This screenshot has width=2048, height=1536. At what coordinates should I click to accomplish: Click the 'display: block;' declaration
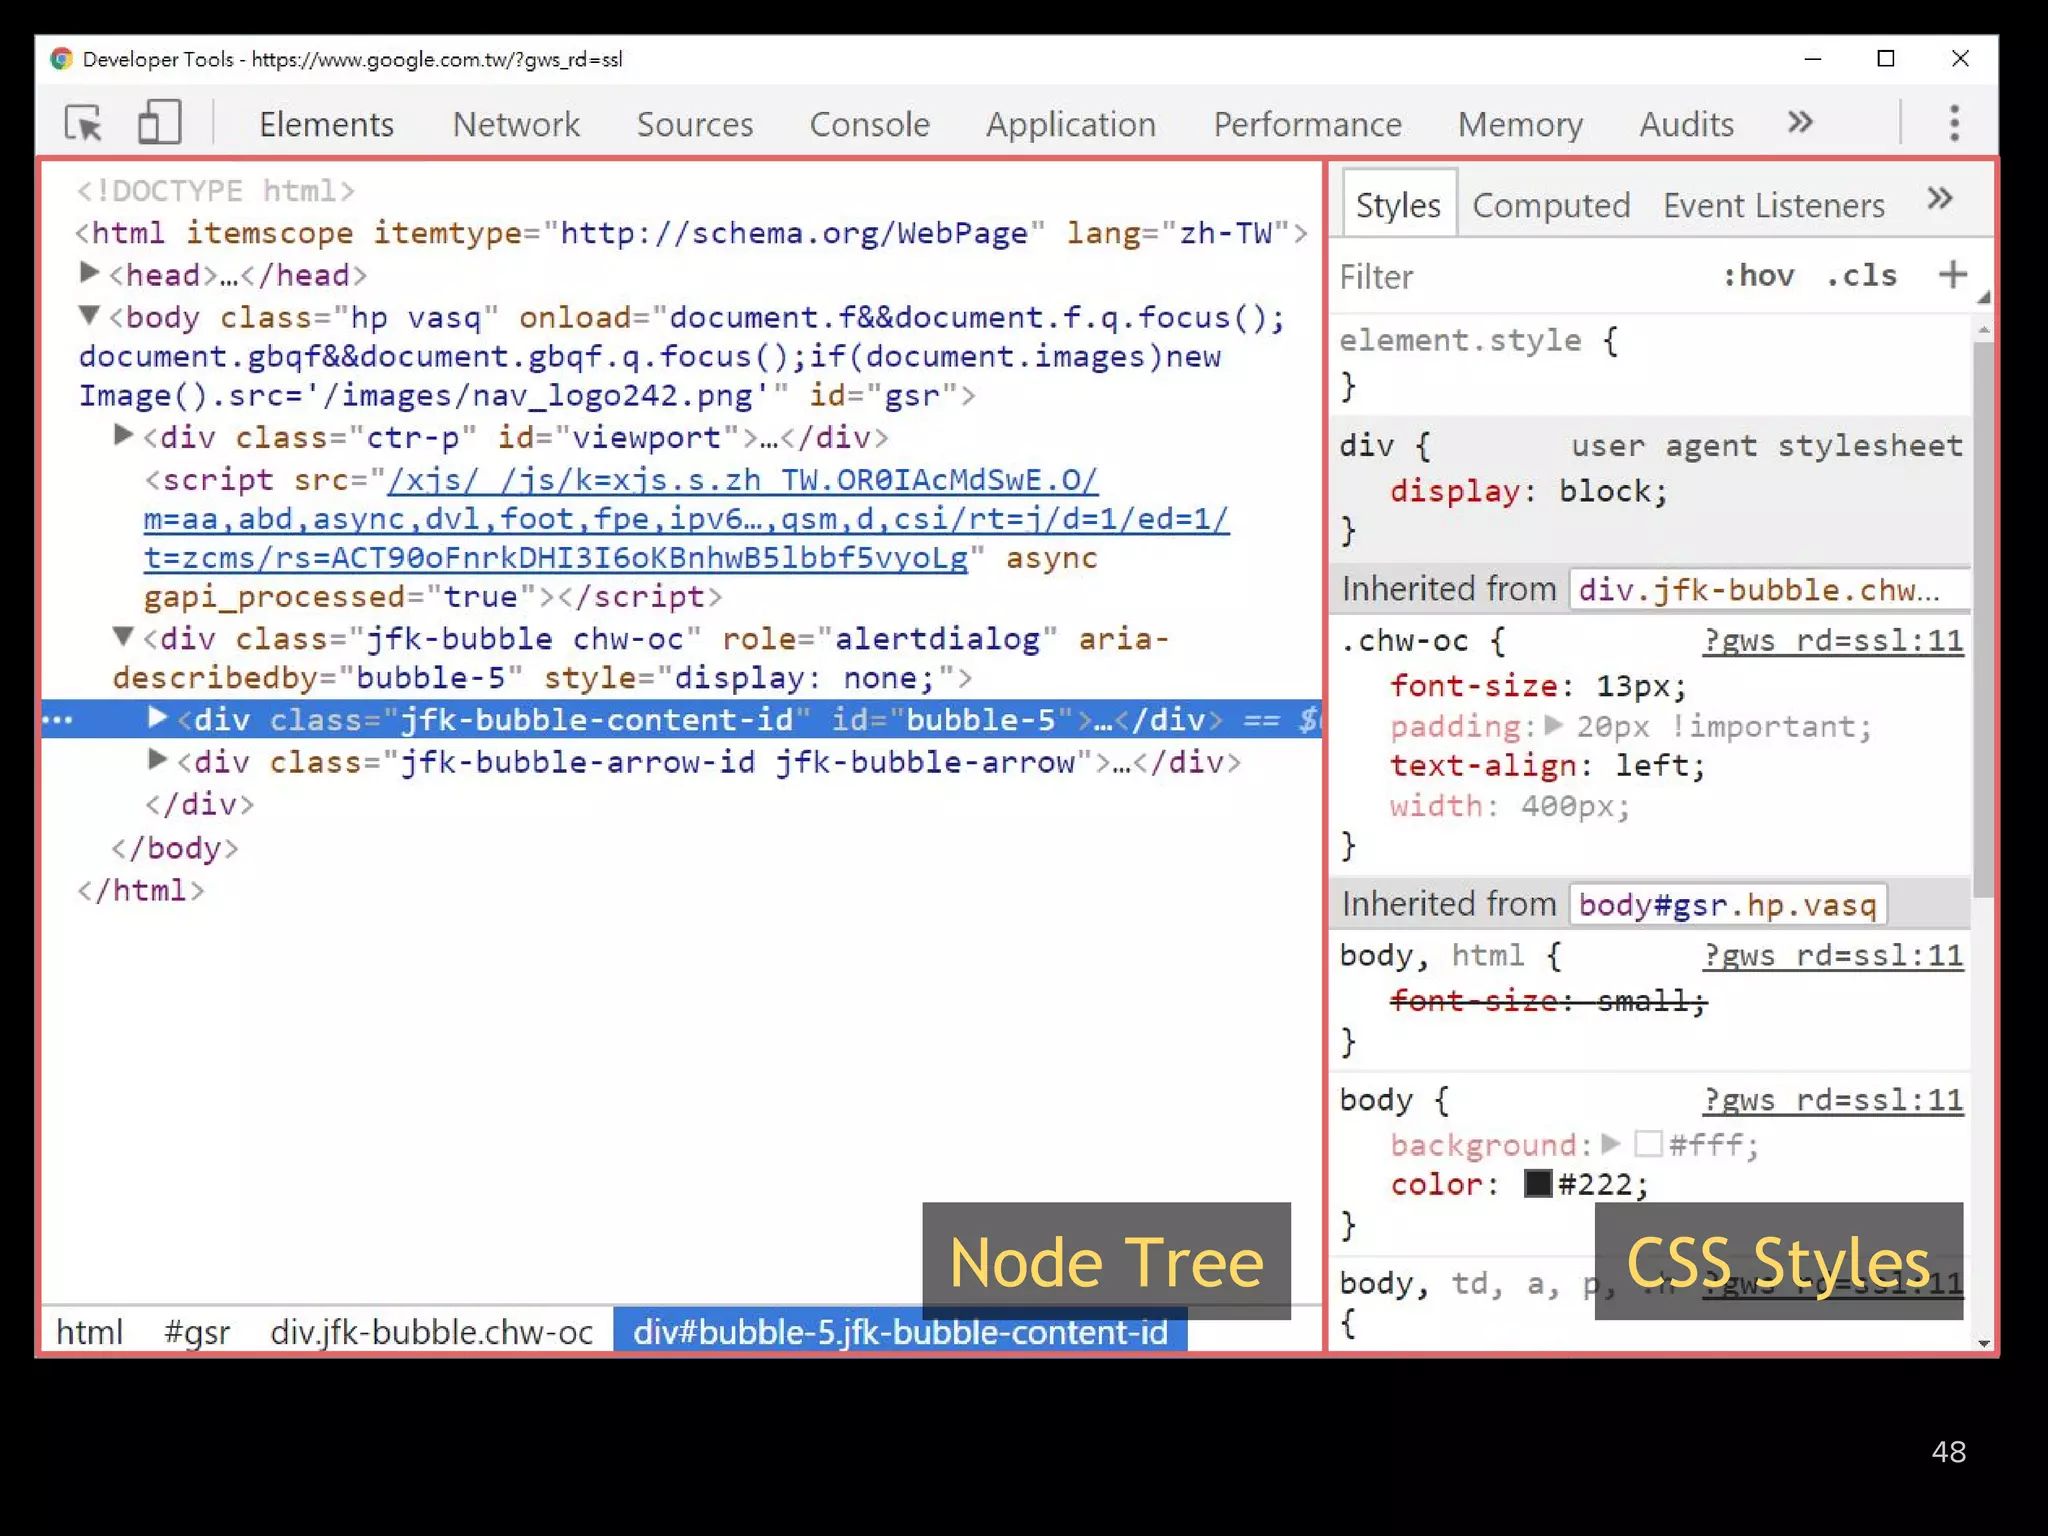(x=1528, y=490)
